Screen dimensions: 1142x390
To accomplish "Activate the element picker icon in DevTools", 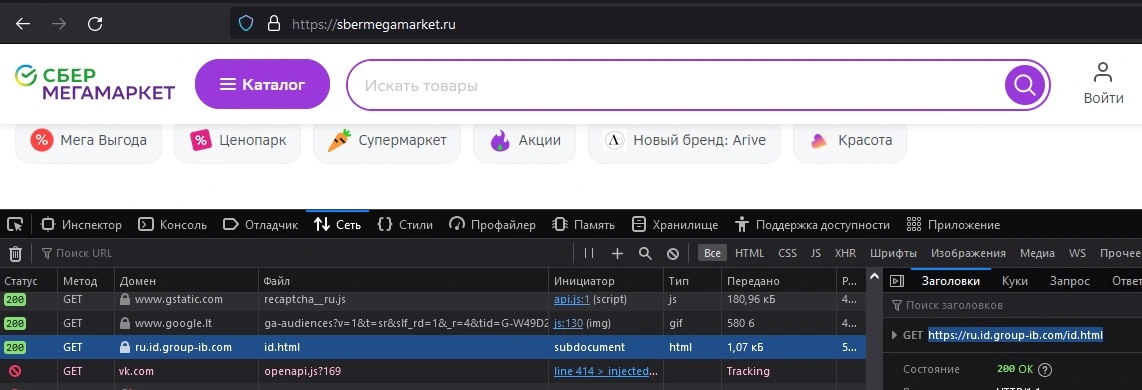I will point(15,225).
